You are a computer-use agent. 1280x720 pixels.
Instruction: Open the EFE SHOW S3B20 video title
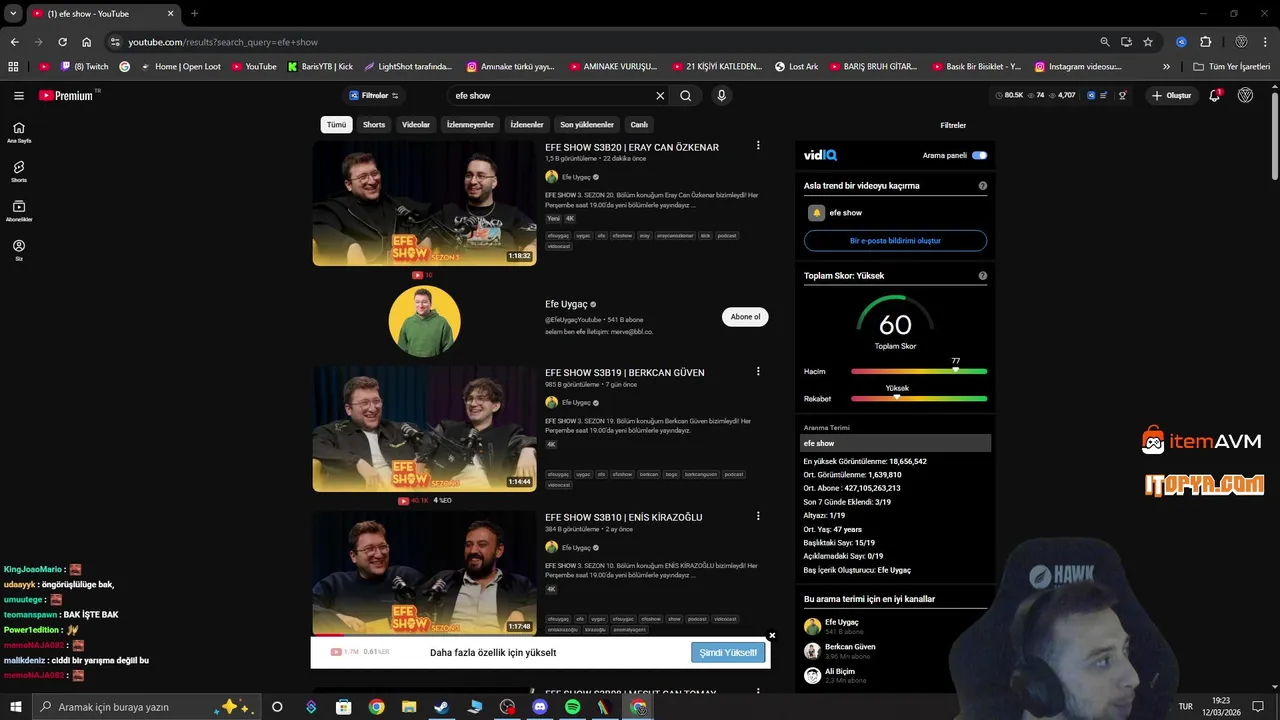click(x=632, y=147)
